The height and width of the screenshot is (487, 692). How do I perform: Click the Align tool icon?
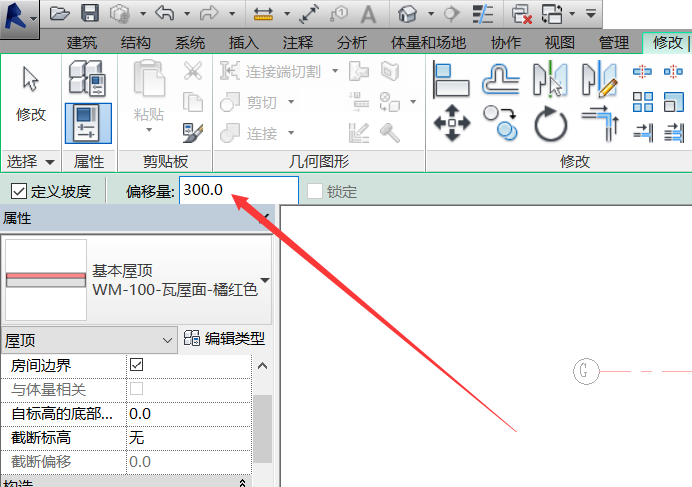point(451,79)
